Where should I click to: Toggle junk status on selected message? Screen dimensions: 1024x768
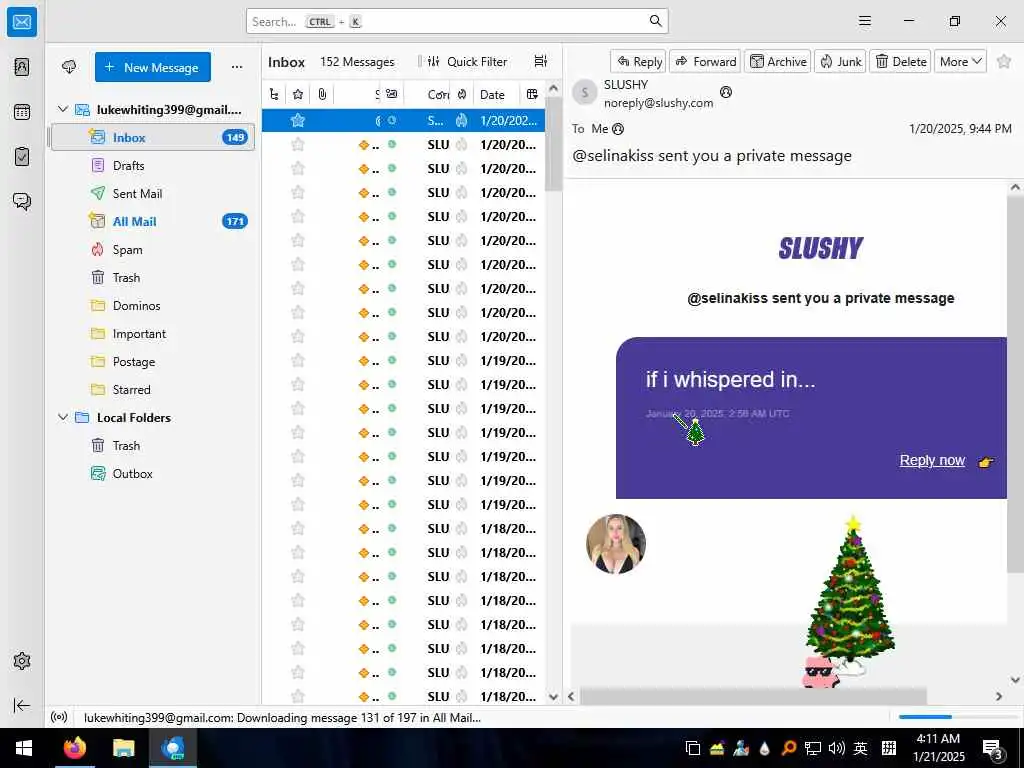(462, 120)
